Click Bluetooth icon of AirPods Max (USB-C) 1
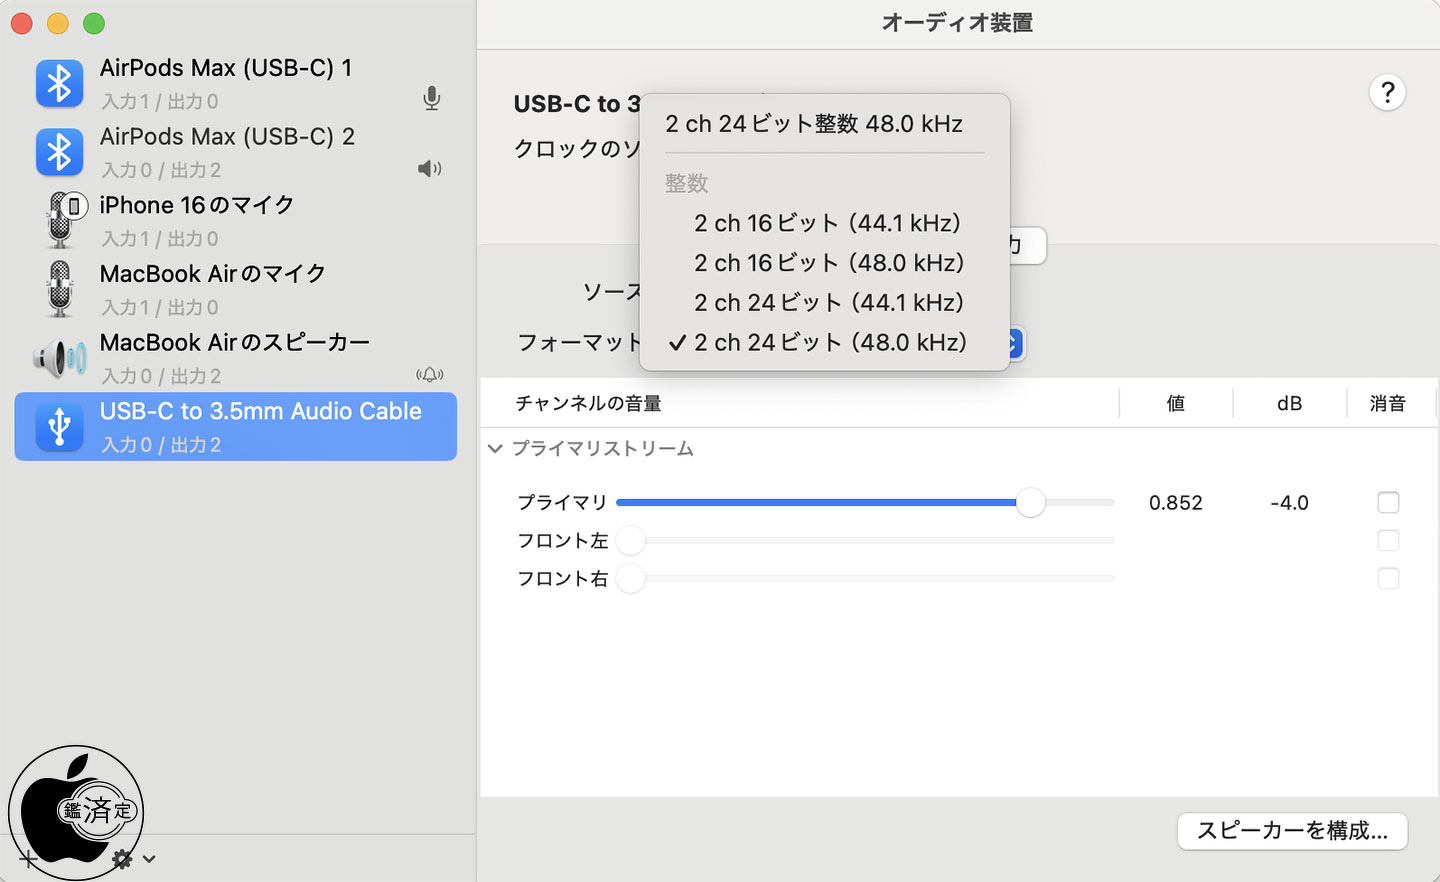The height and width of the screenshot is (882, 1440). (x=59, y=83)
